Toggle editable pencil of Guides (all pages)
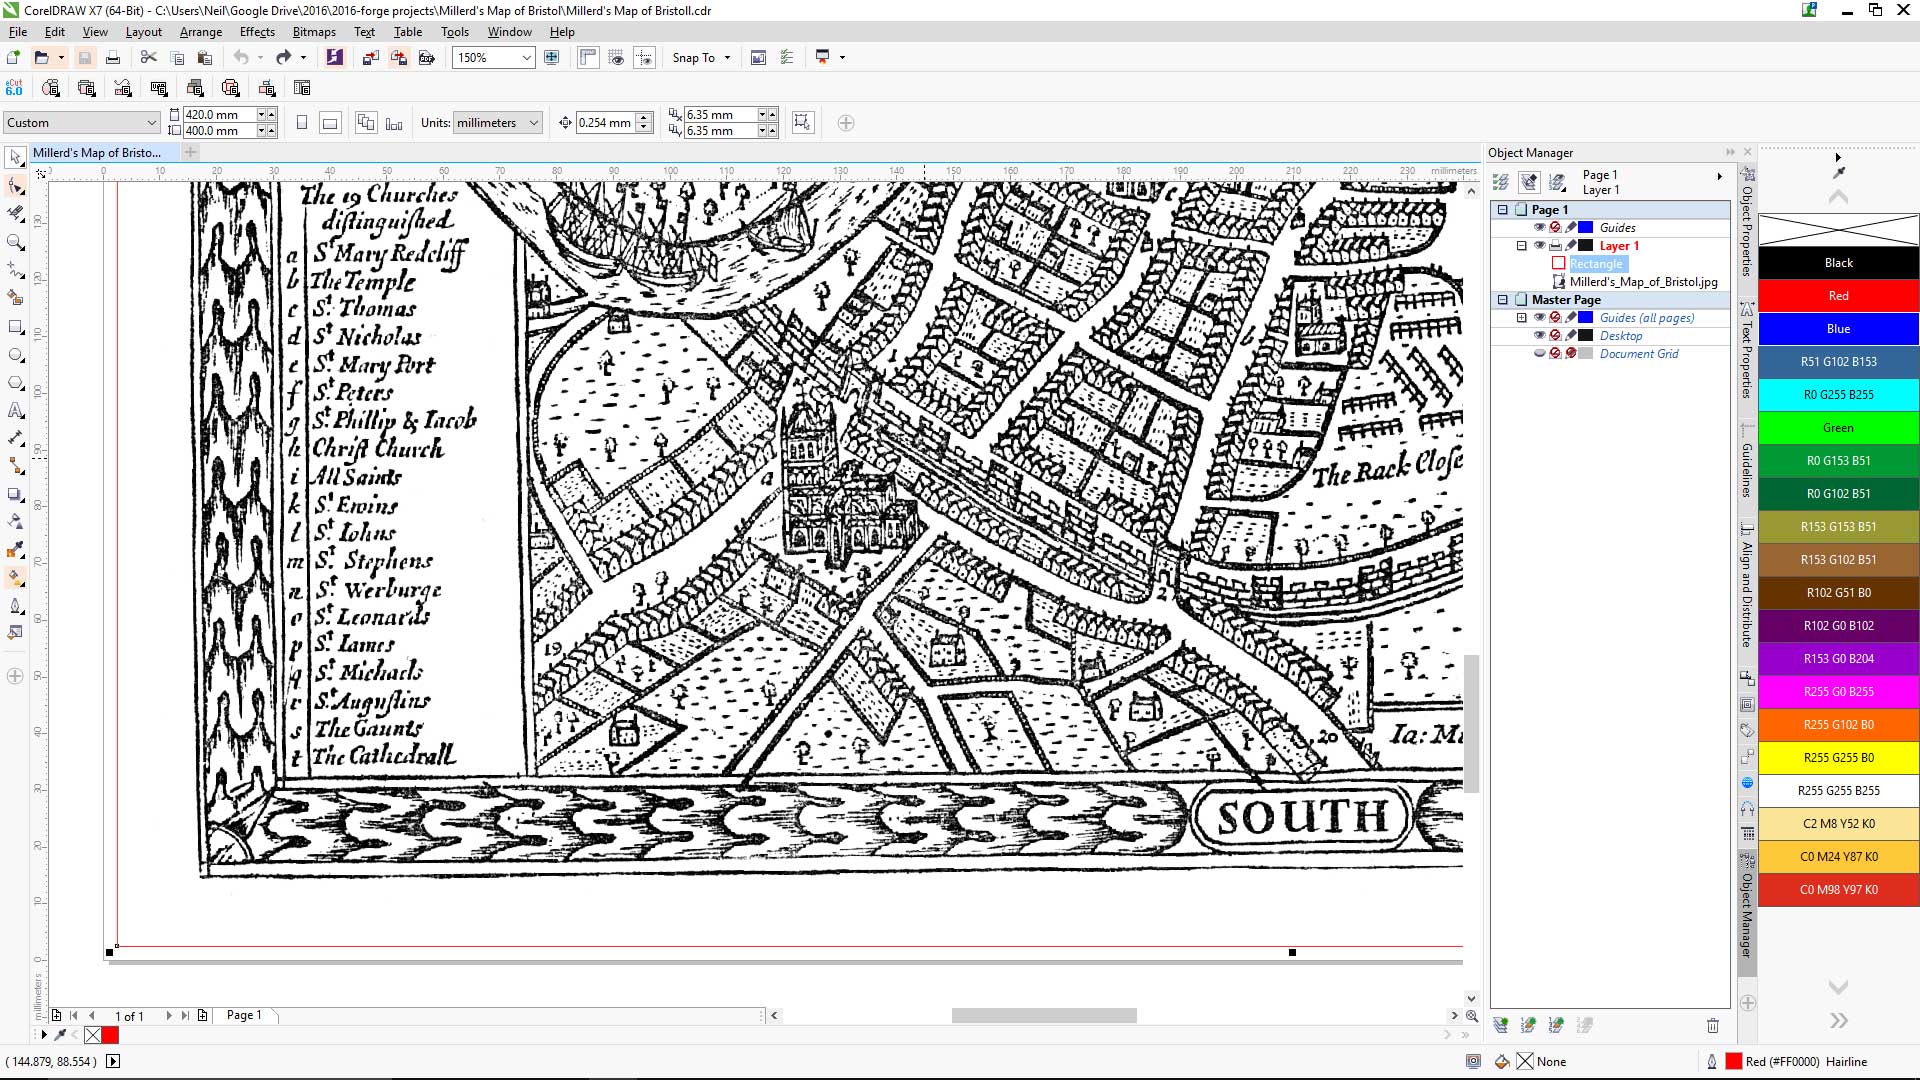This screenshot has width=1920, height=1080. pos(1571,318)
